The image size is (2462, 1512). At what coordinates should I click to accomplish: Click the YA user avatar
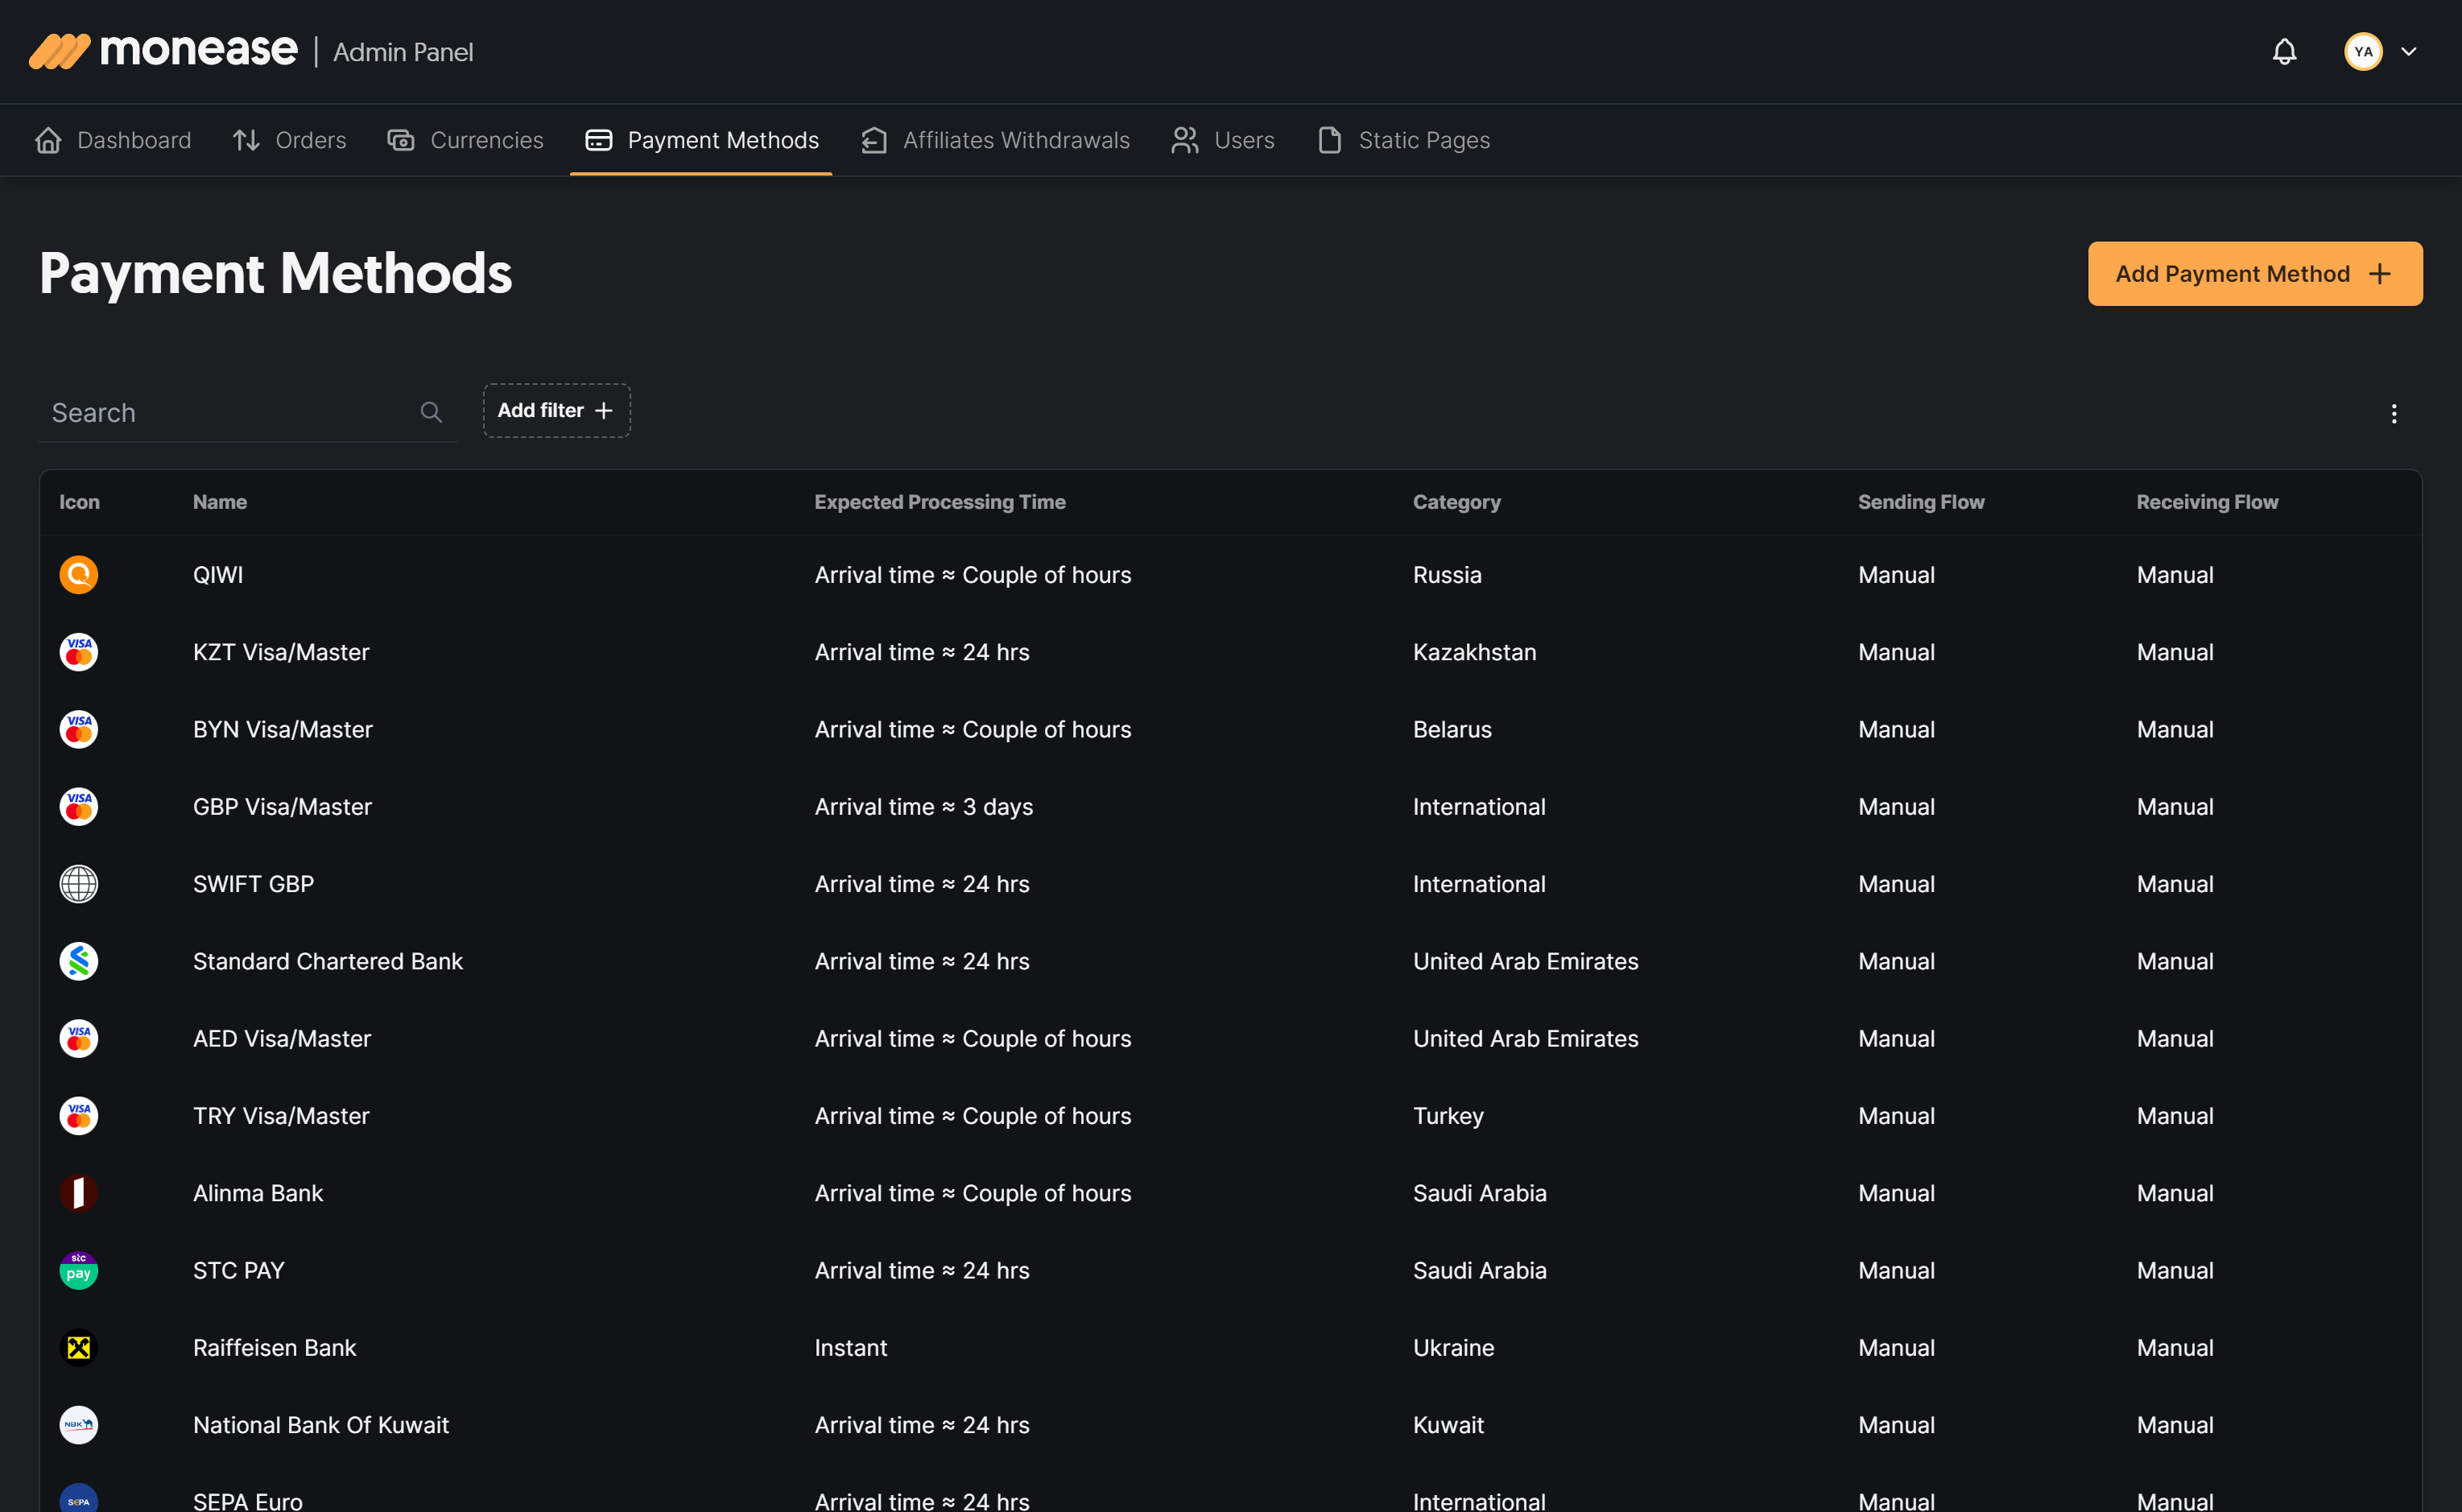2363,51
